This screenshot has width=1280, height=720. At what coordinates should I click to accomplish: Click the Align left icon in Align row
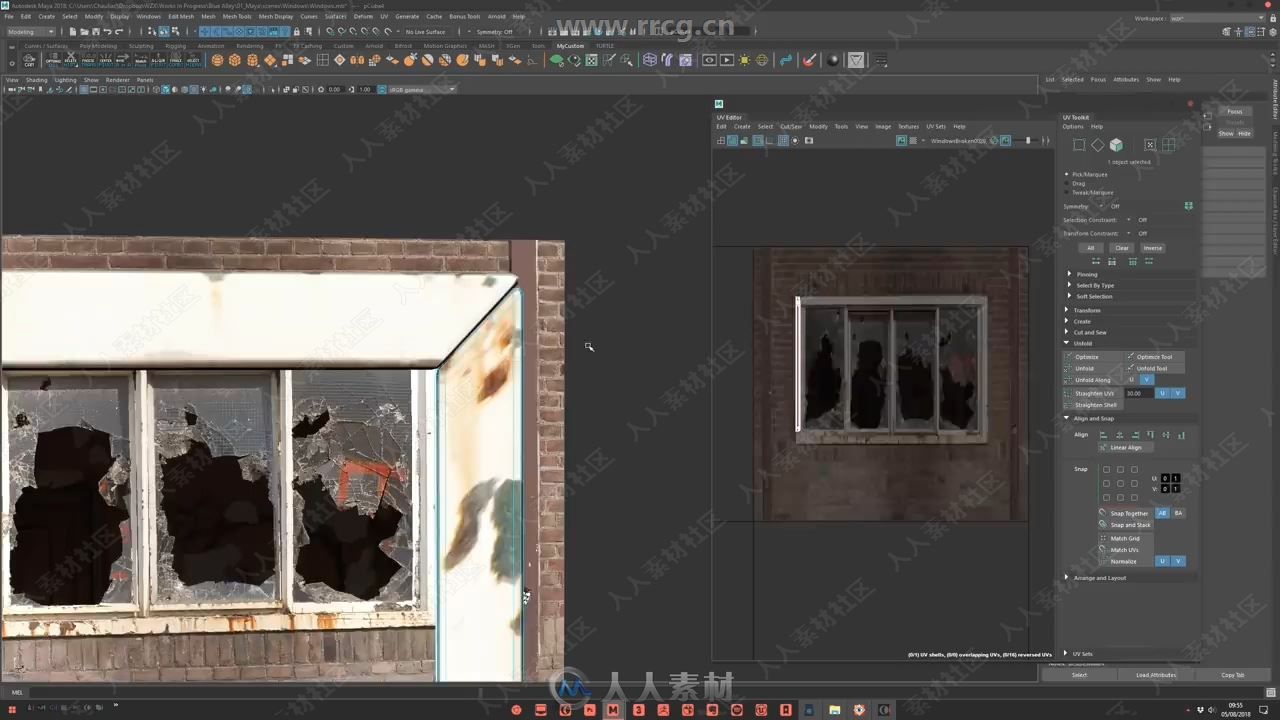click(x=1103, y=435)
